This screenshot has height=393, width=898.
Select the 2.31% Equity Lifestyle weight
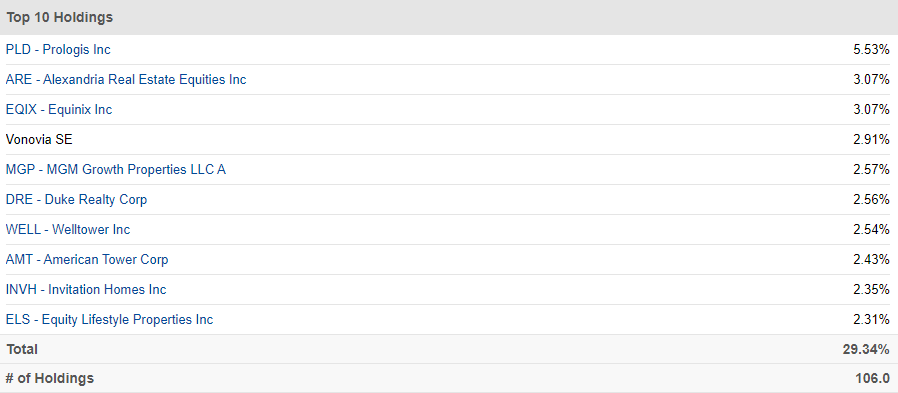pyautogui.click(x=871, y=319)
